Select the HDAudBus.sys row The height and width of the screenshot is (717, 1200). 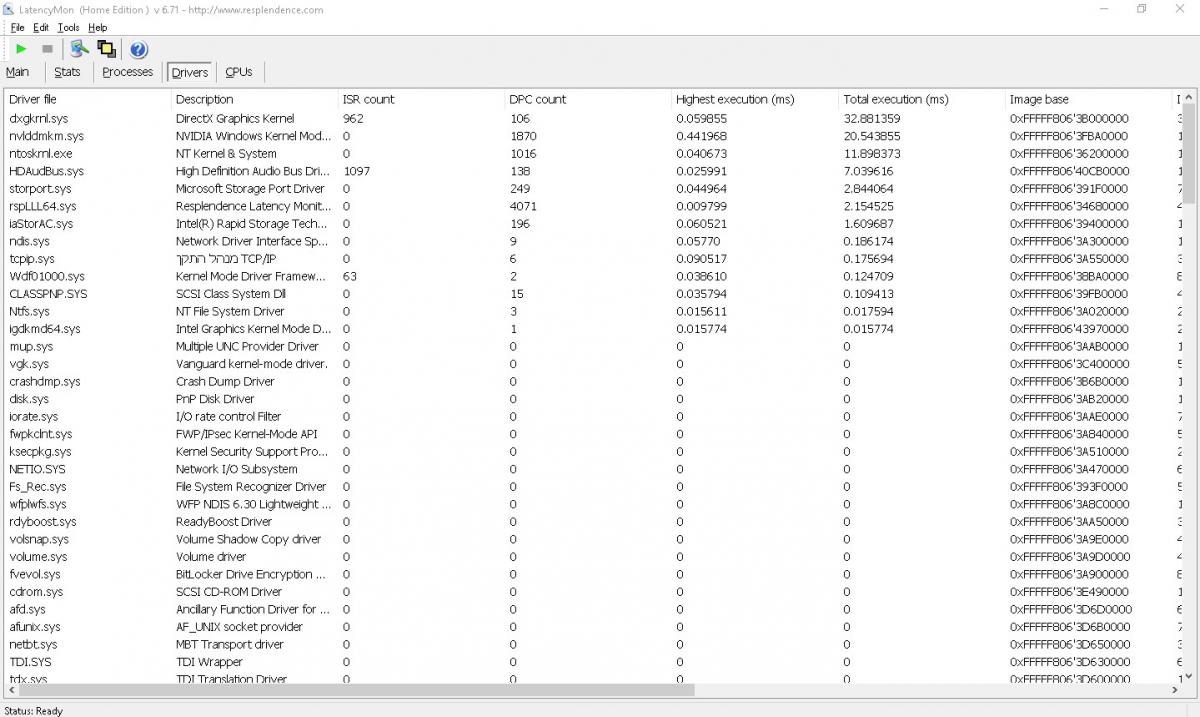(592, 171)
